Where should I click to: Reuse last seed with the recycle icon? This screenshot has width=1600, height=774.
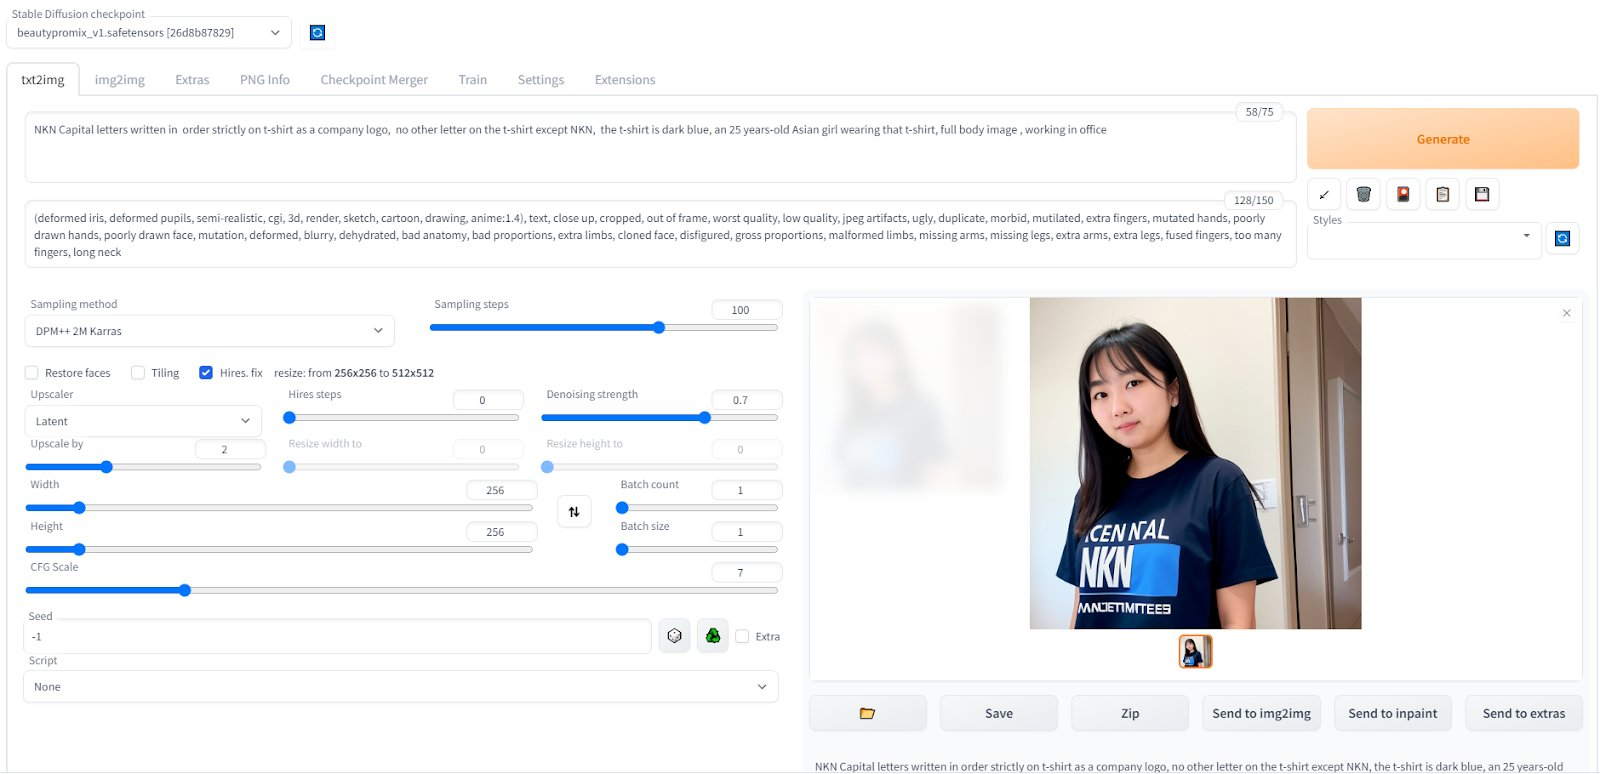[713, 636]
